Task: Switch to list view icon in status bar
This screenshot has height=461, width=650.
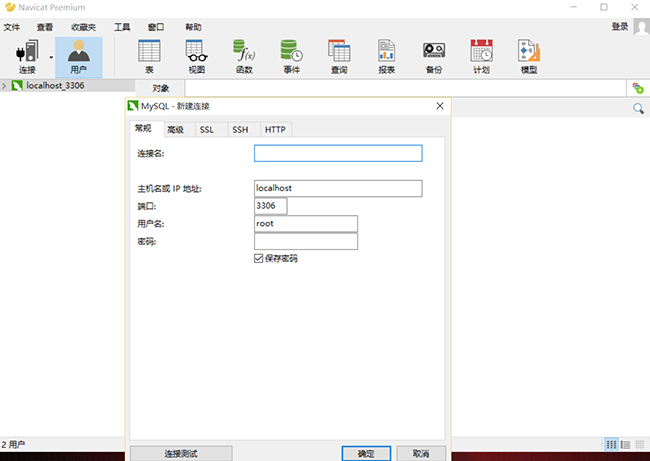Action: (x=611, y=445)
